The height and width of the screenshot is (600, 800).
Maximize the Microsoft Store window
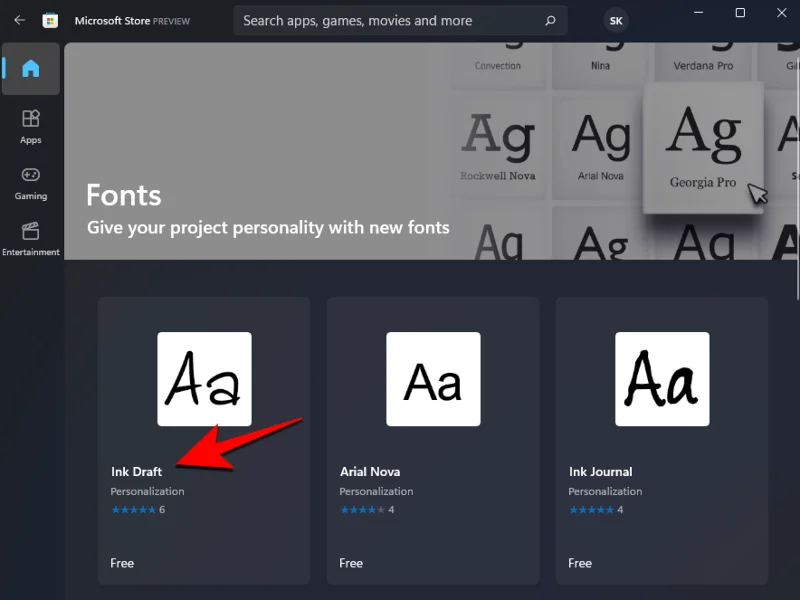pyautogui.click(x=740, y=12)
